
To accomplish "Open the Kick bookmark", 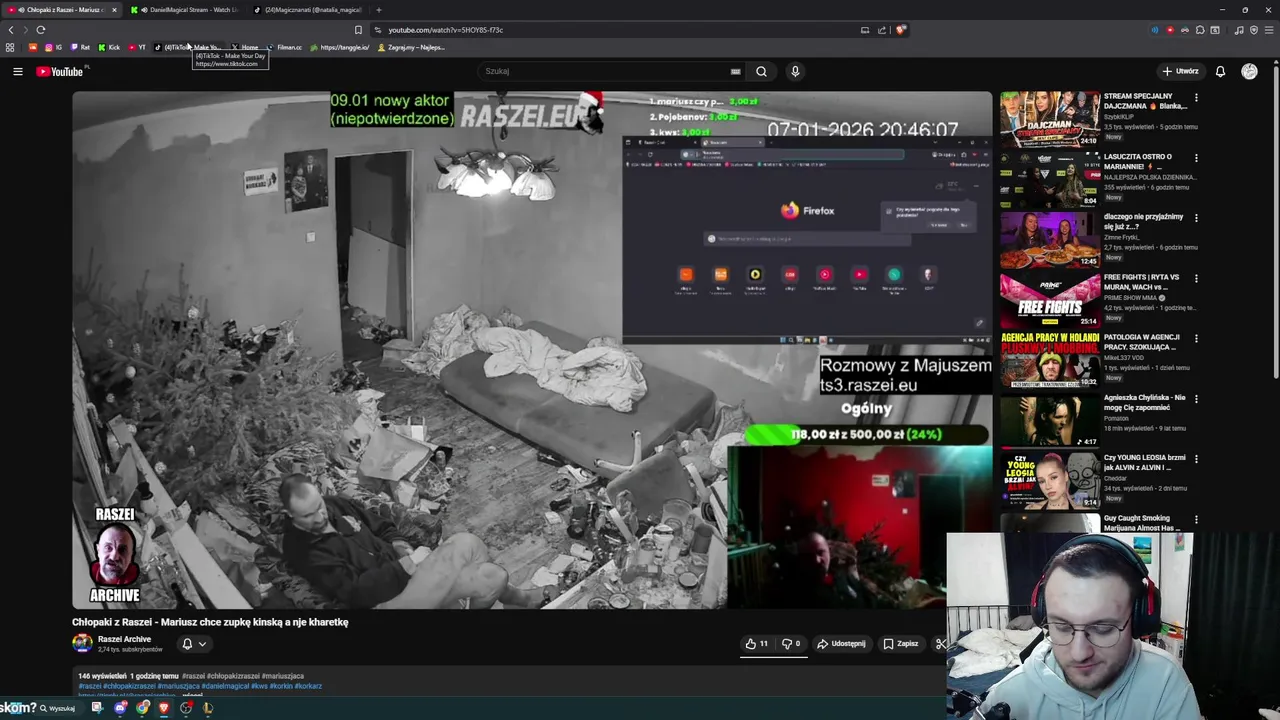I will [x=109, y=47].
